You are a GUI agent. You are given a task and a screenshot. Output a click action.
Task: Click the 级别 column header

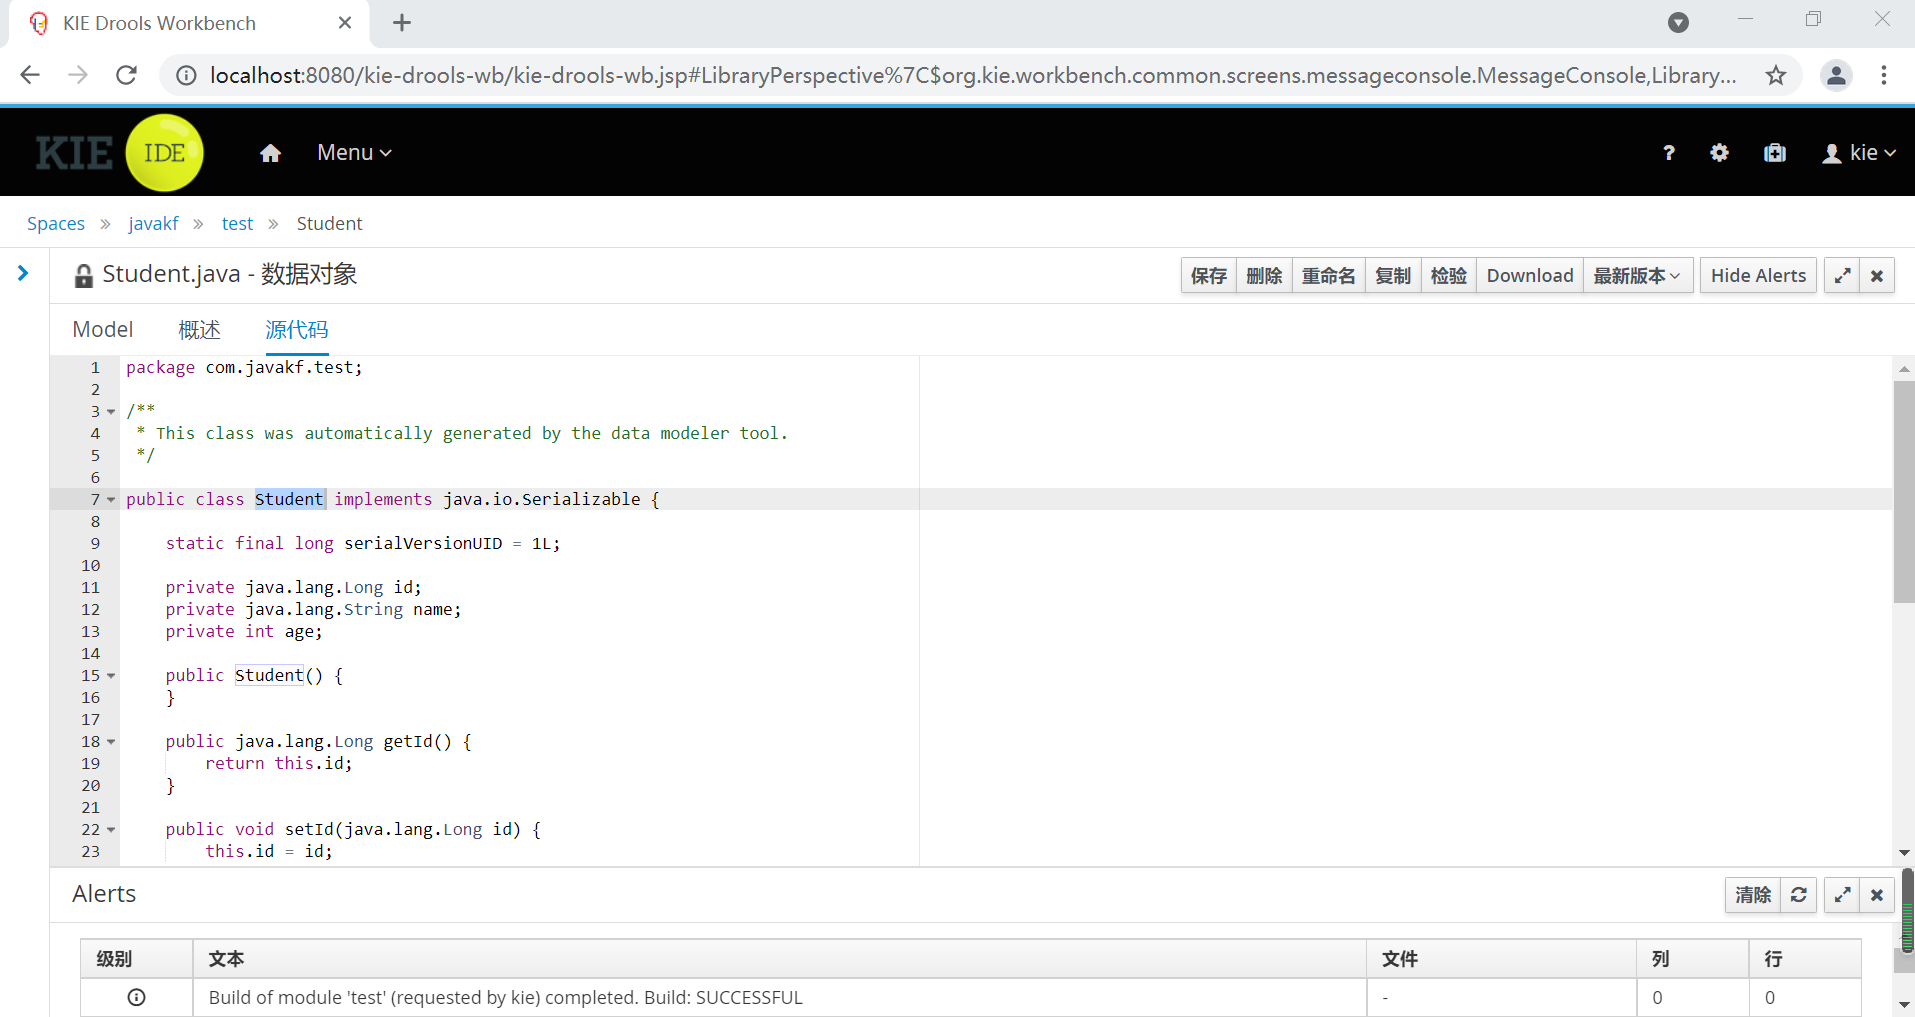(137, 959)
